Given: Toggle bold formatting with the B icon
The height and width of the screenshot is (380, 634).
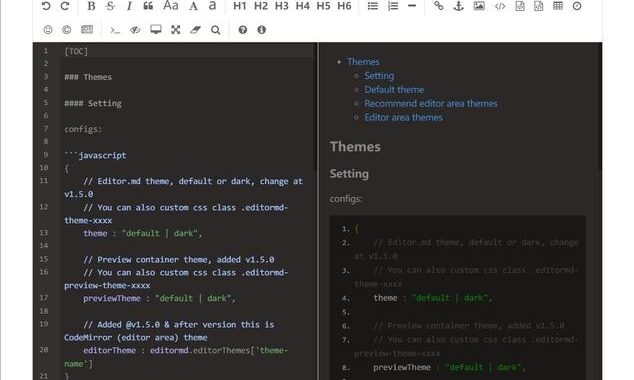Looking at the screenshot, I should point(91,6).
